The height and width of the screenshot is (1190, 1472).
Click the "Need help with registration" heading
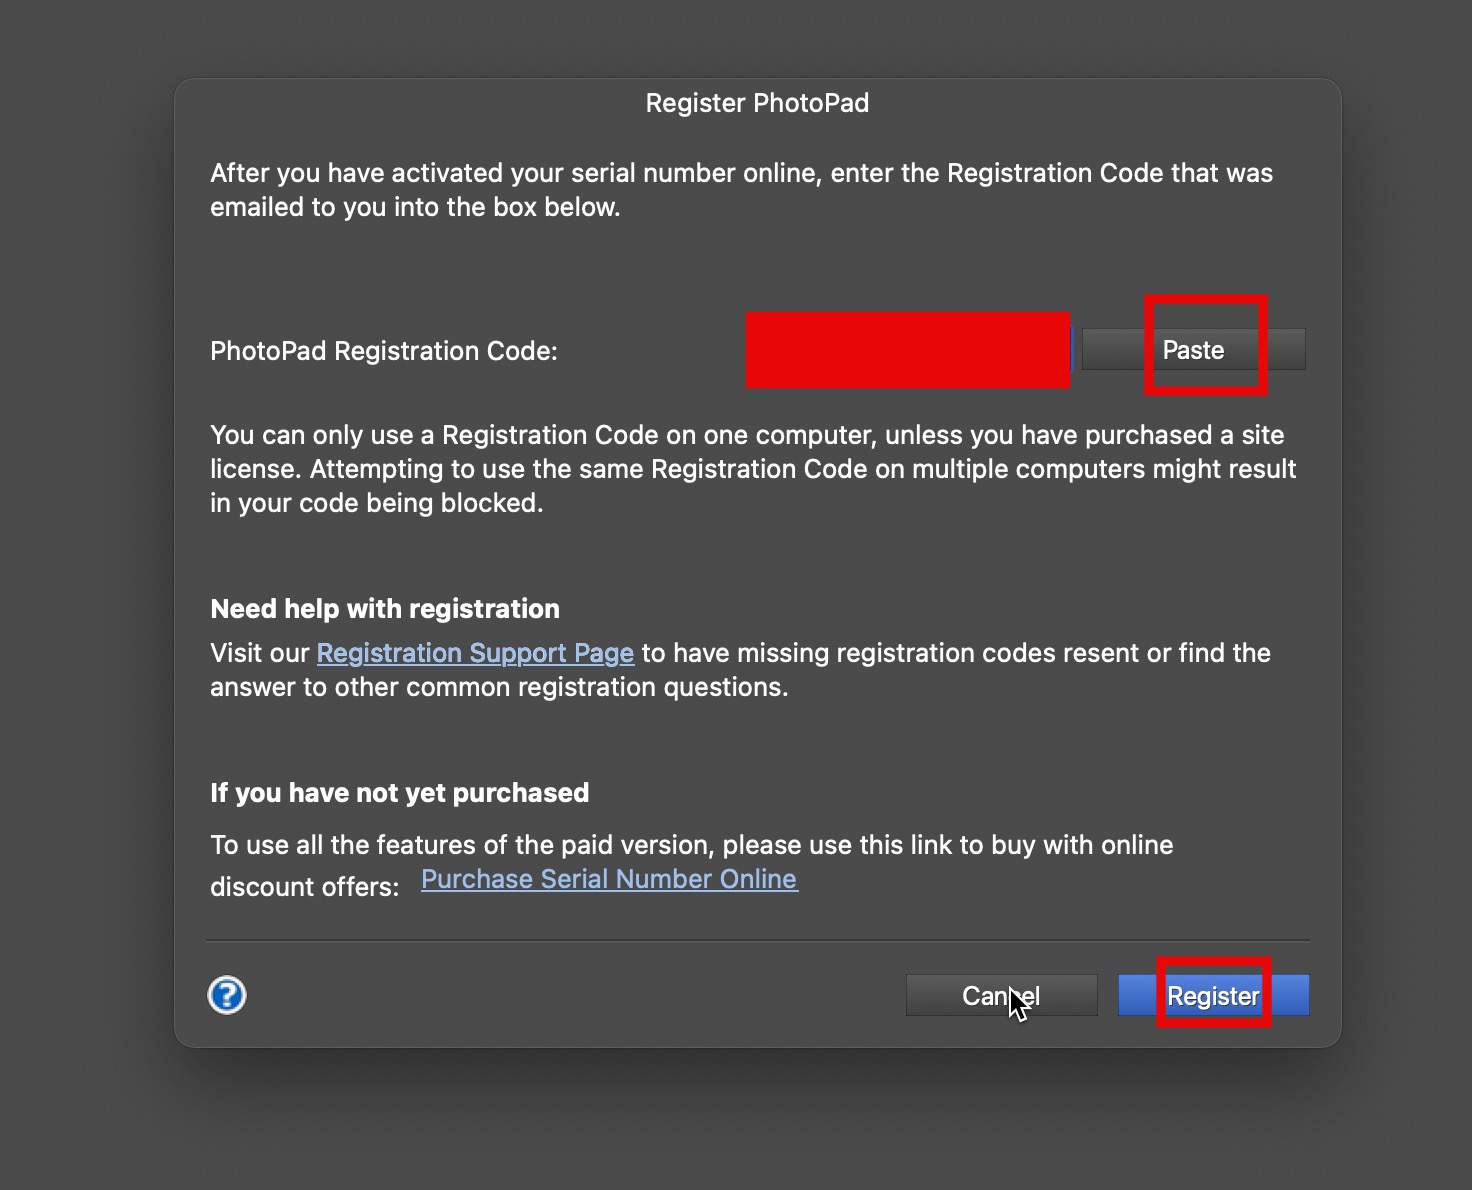coord(385,609)
